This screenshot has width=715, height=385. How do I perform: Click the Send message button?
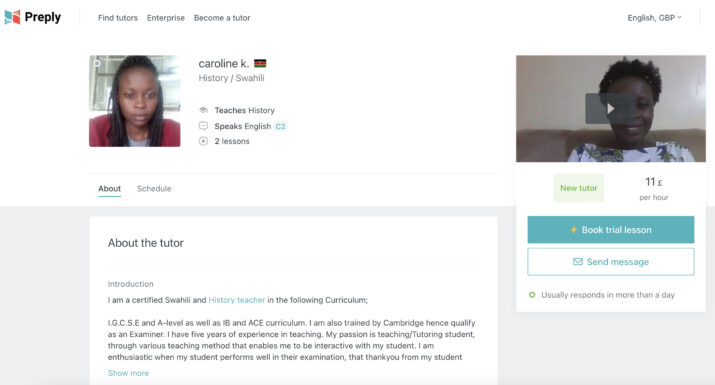[611, 262]
